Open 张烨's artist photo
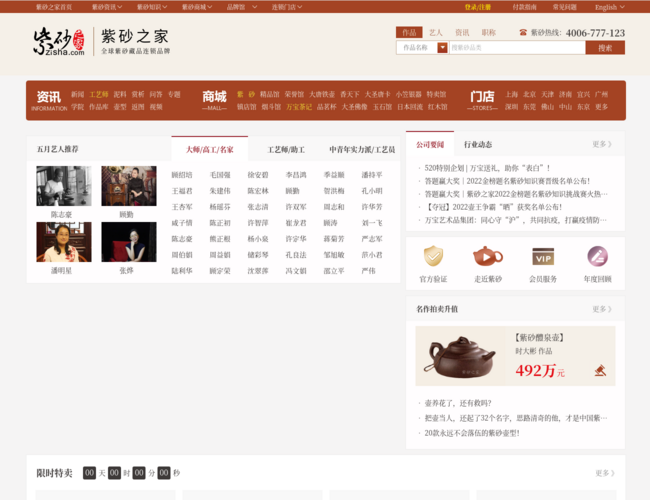The width and height of the screenshot is (650, 500). (128, 242)
